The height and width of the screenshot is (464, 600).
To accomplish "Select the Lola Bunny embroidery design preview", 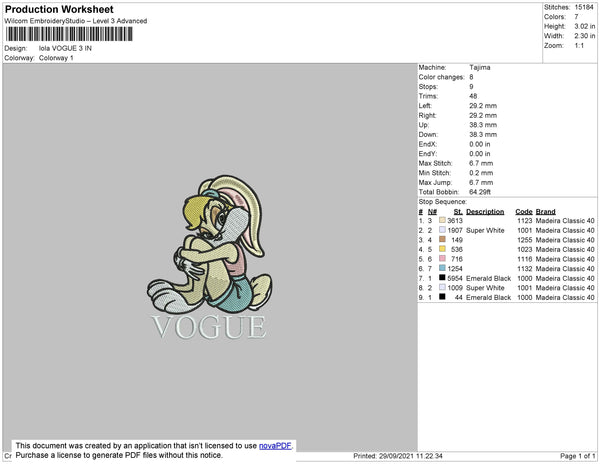I will (x=210, y=245).
